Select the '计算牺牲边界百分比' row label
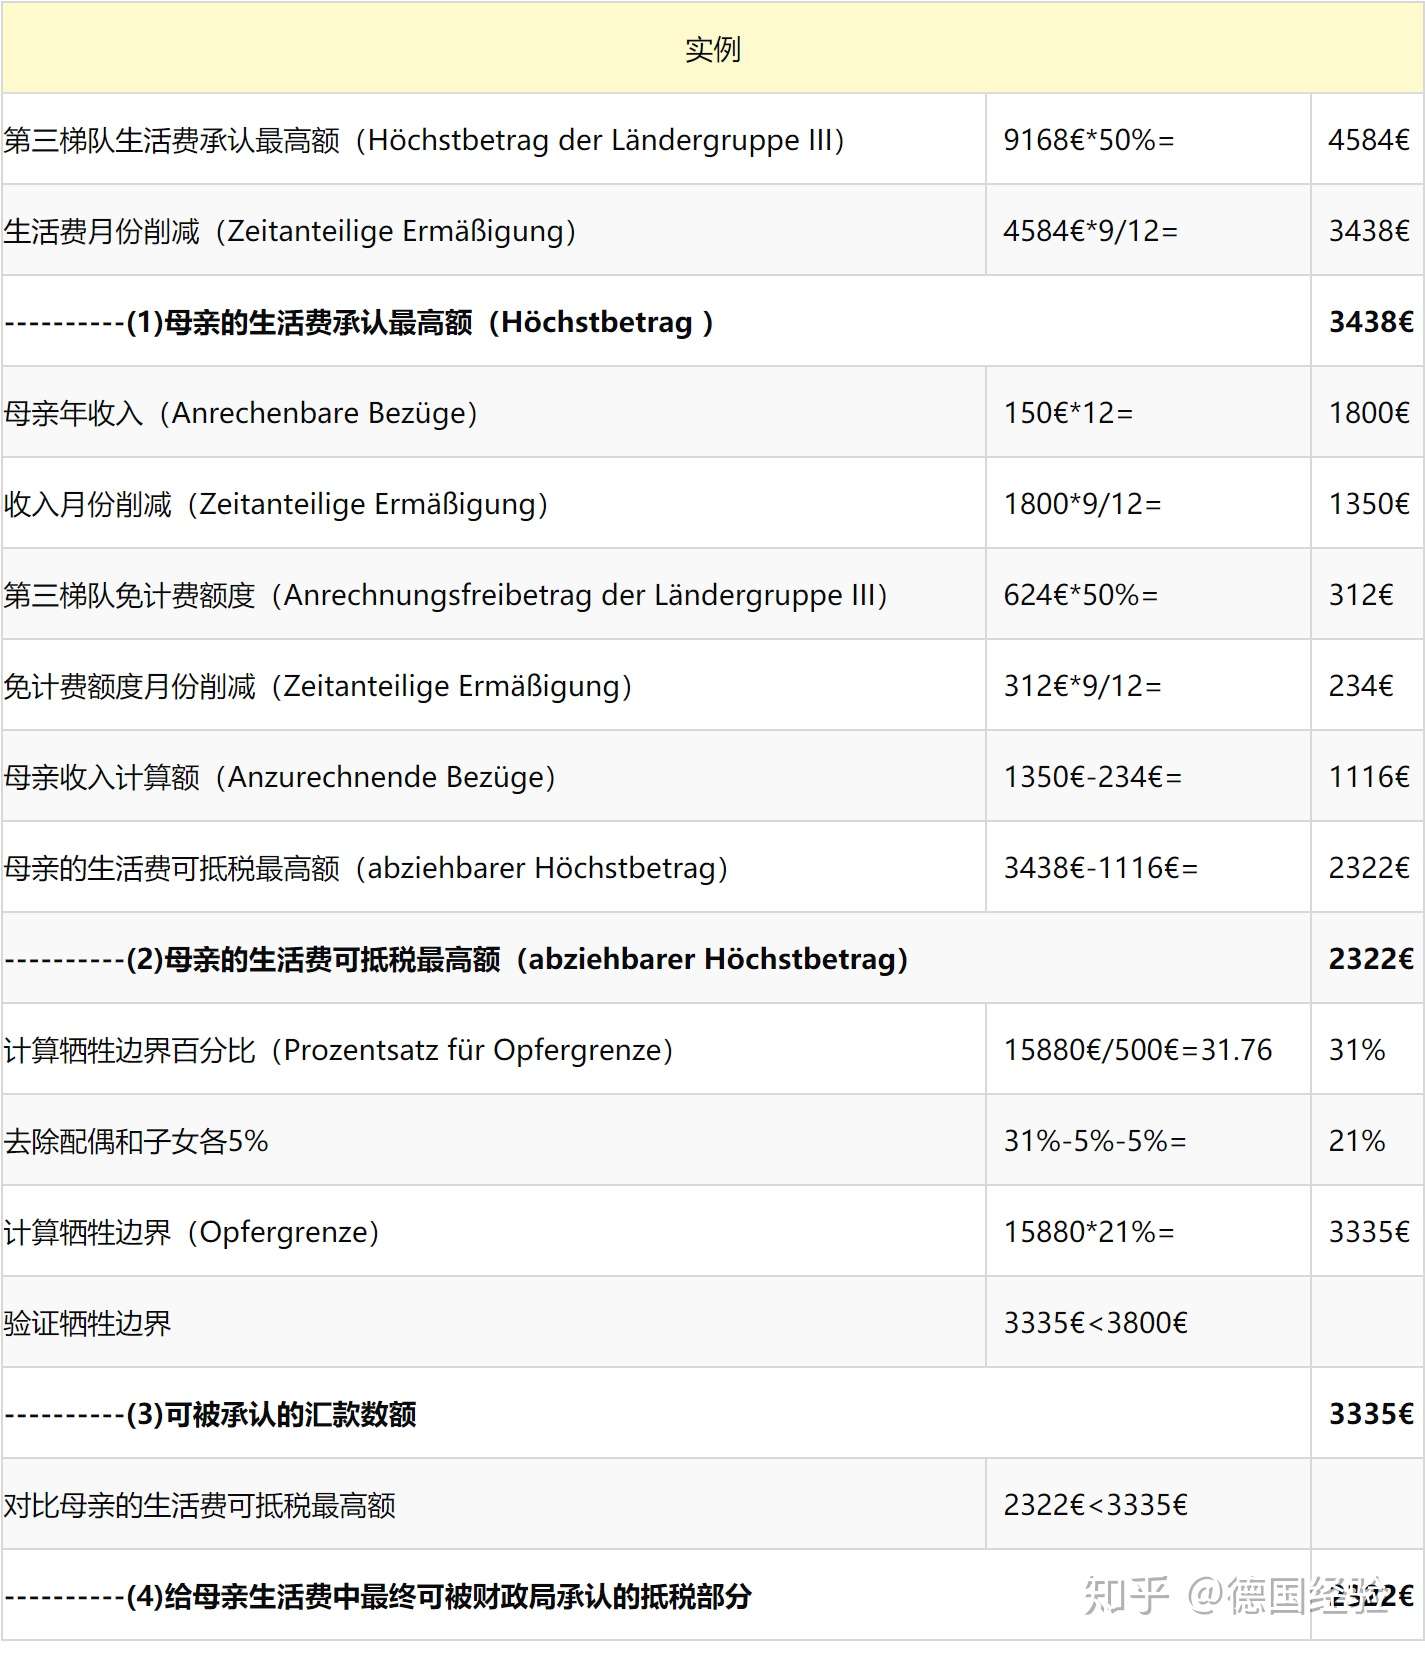The width and height of the screenshot is (1425, 1654). tap(339, 1050)
